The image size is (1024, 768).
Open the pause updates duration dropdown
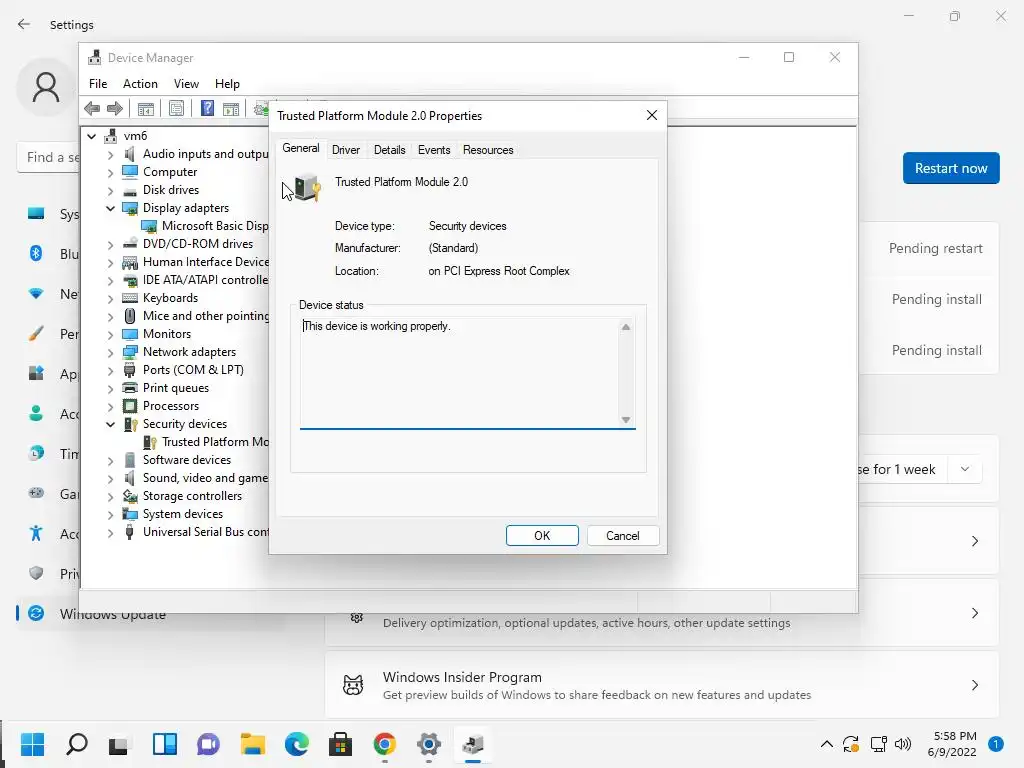click(965, 469)
